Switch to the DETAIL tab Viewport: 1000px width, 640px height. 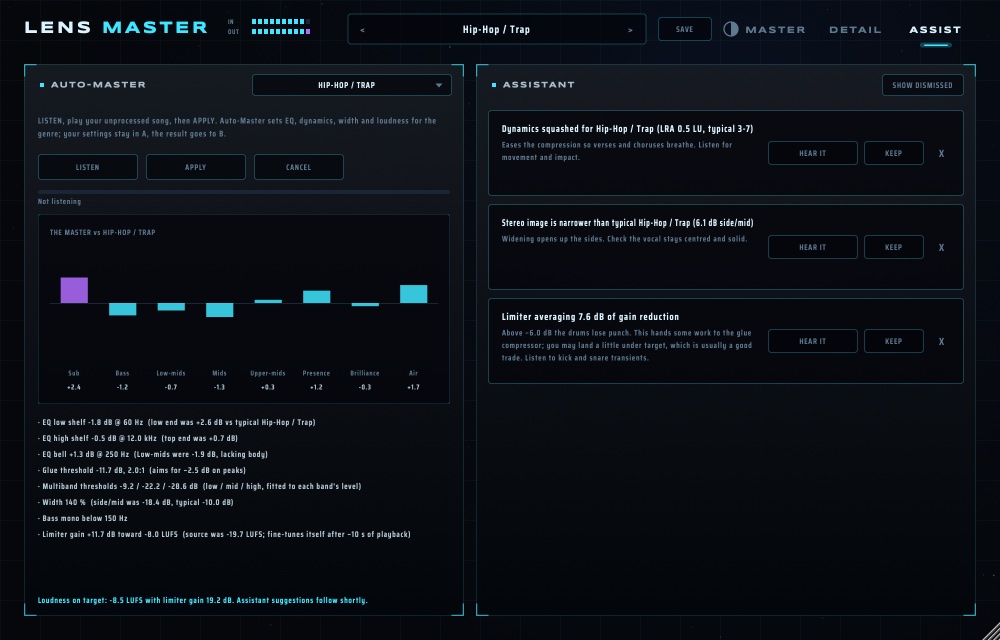[x=855, y=29]
